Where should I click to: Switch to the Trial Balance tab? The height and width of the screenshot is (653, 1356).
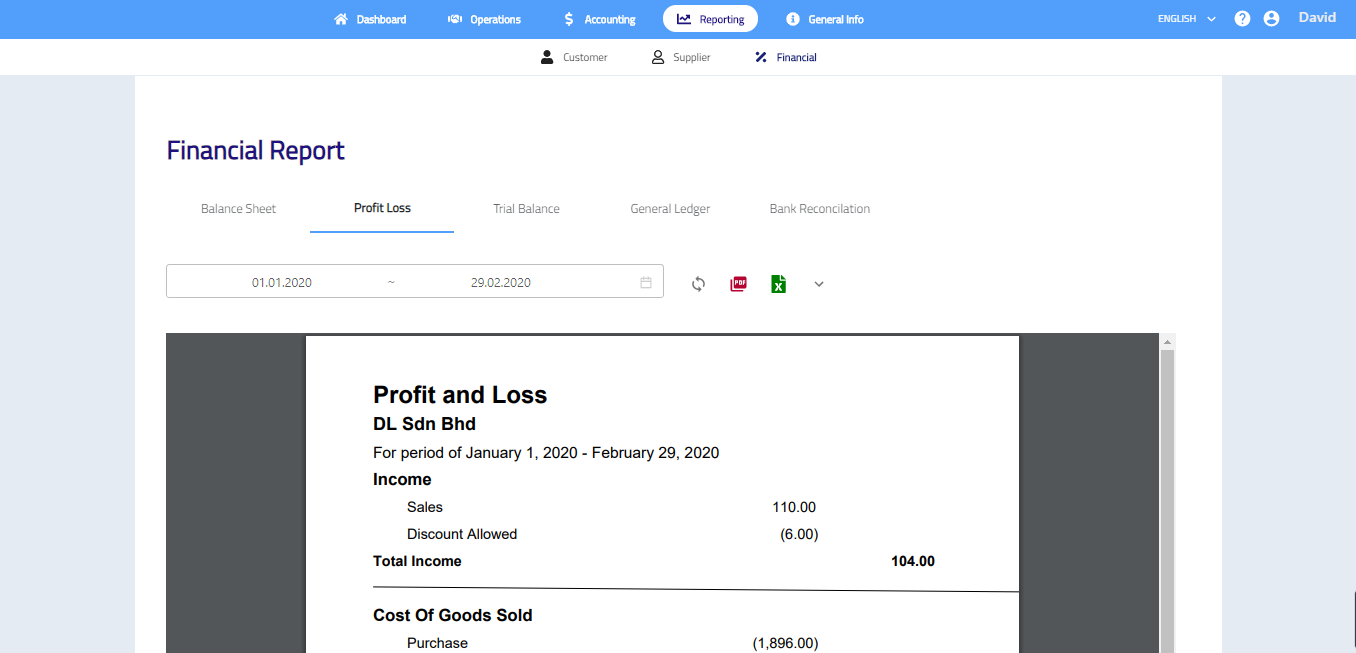tap(526, 209)
